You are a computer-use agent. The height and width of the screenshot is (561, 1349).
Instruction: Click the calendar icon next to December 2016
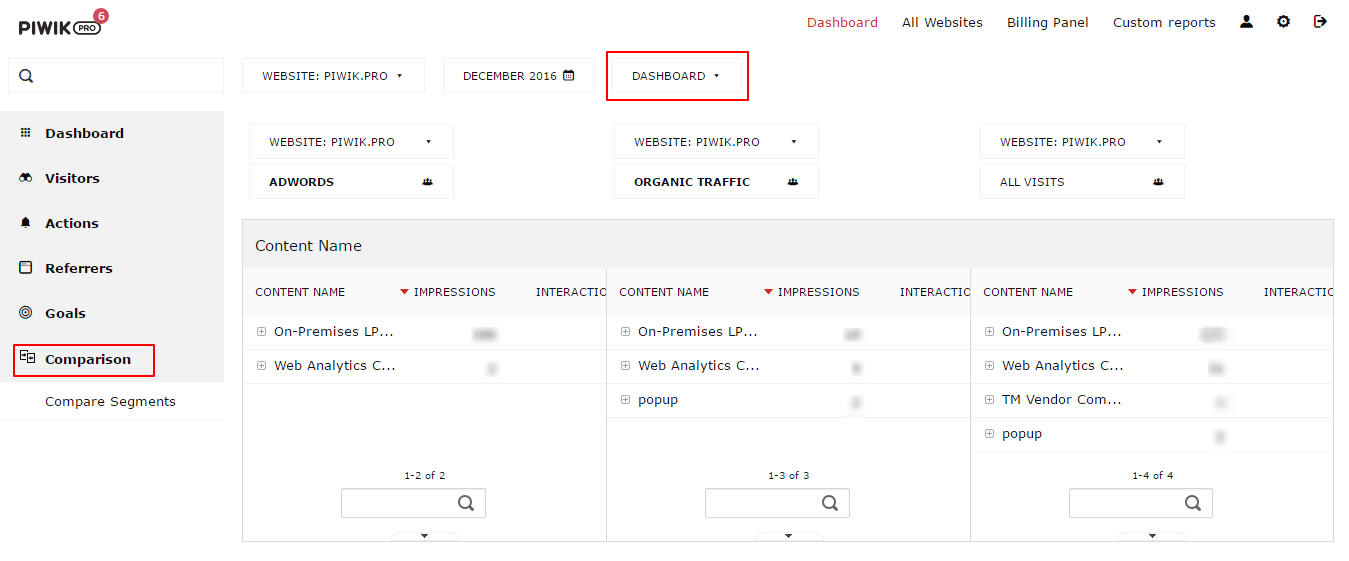pos(569,75)
